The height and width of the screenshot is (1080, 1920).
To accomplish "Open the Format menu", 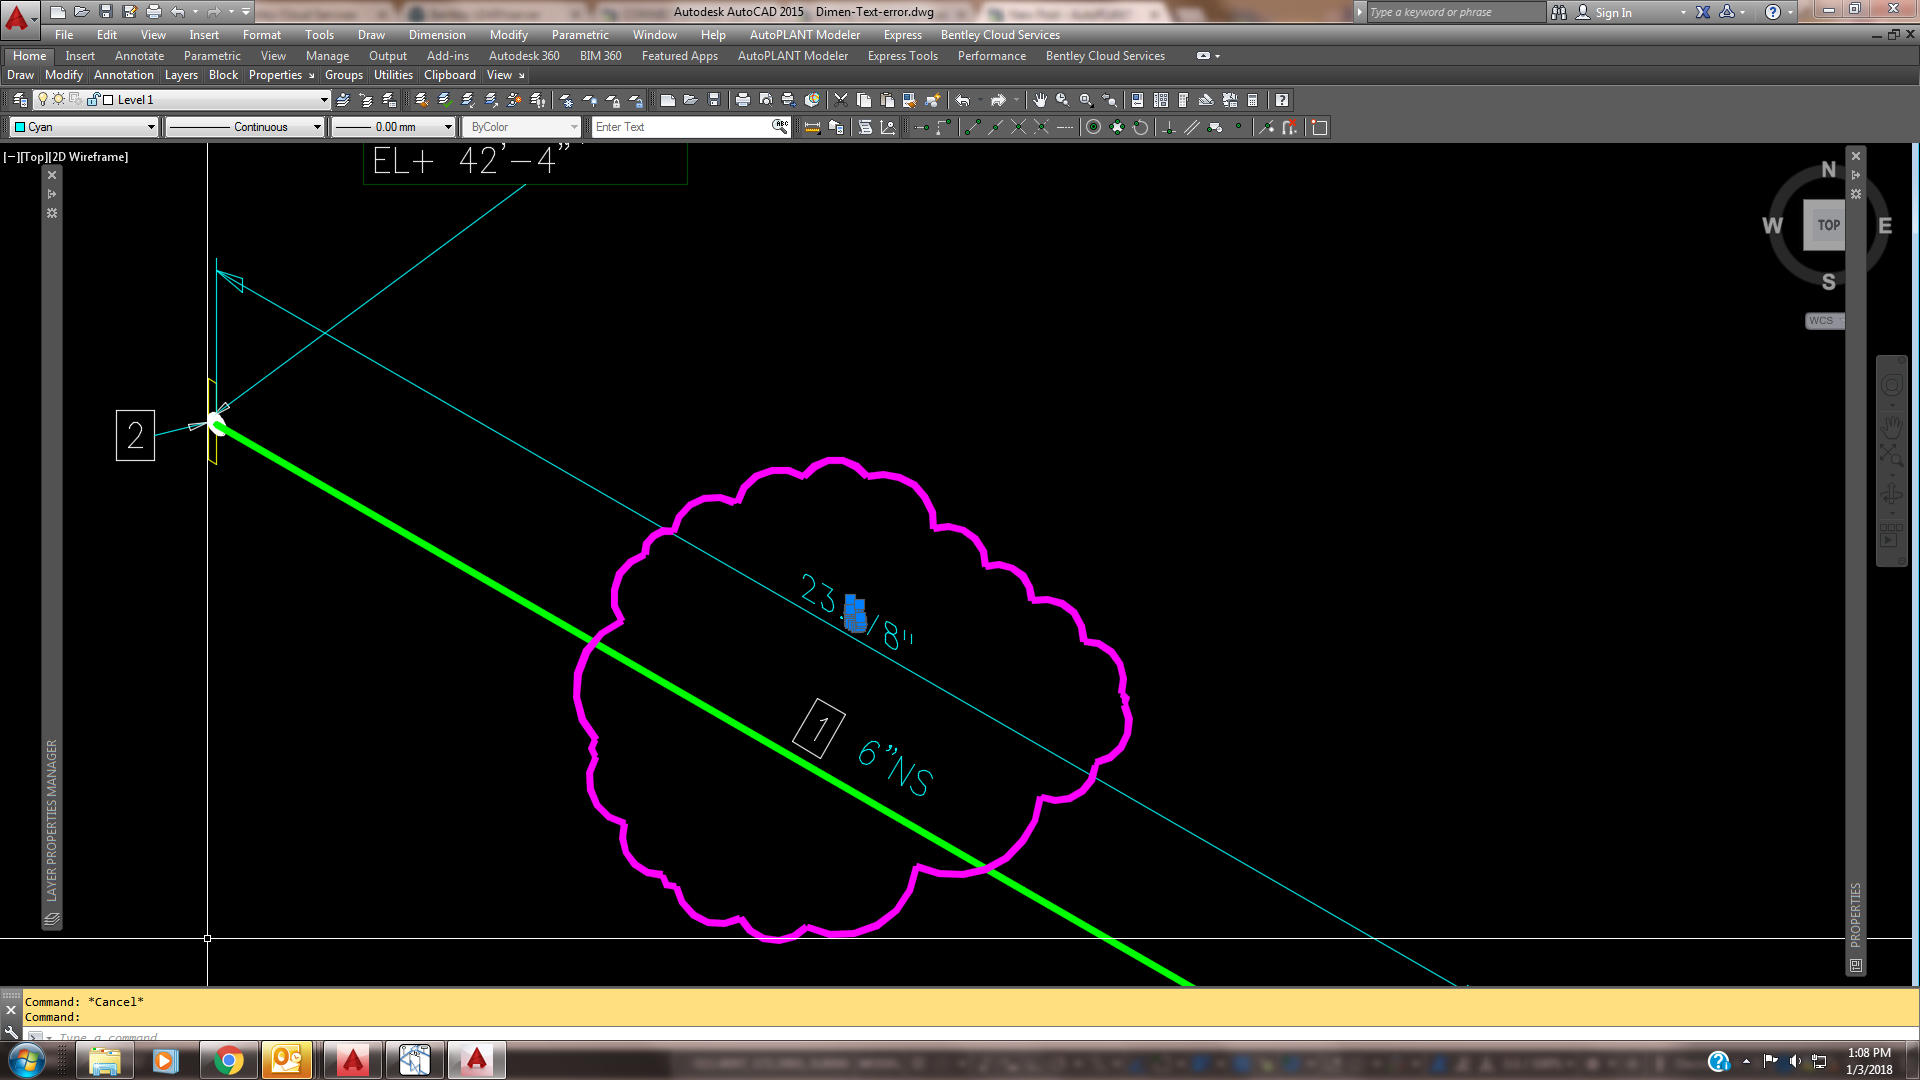I will [x=262, y=35].
